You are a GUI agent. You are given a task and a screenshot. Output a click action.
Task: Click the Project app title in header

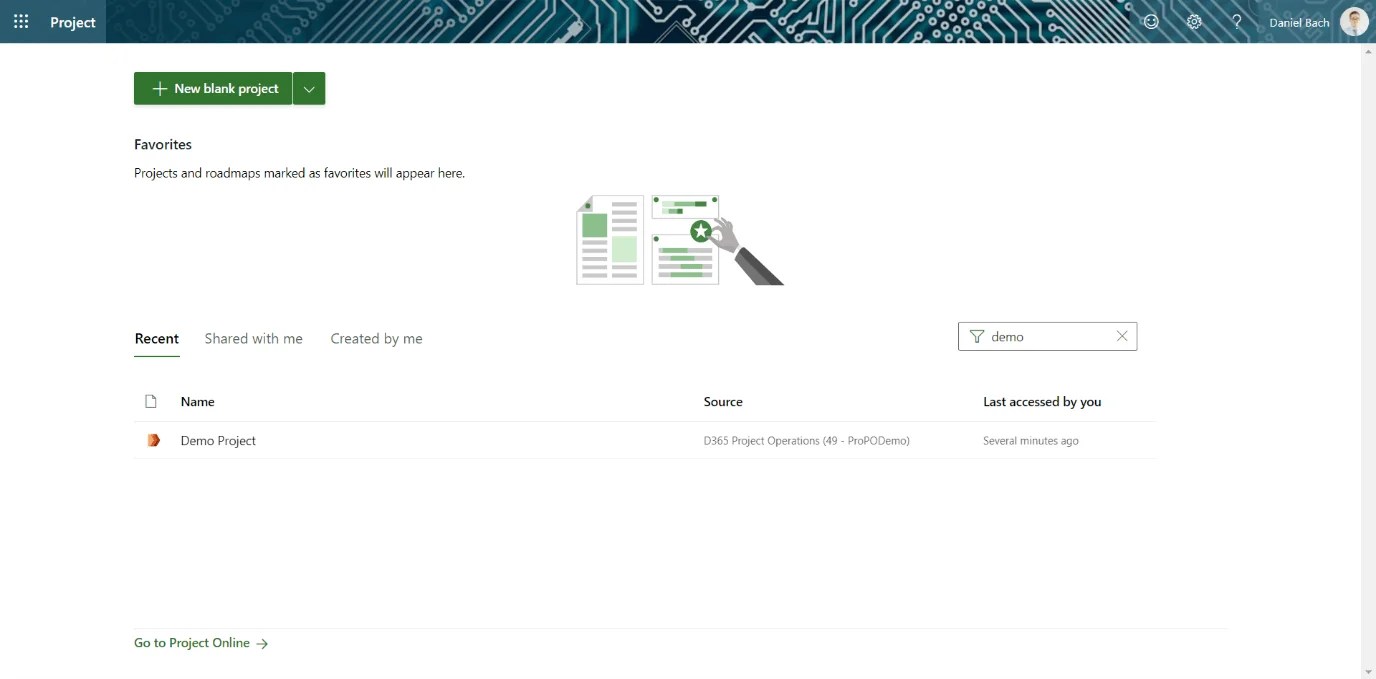(73, 22)
